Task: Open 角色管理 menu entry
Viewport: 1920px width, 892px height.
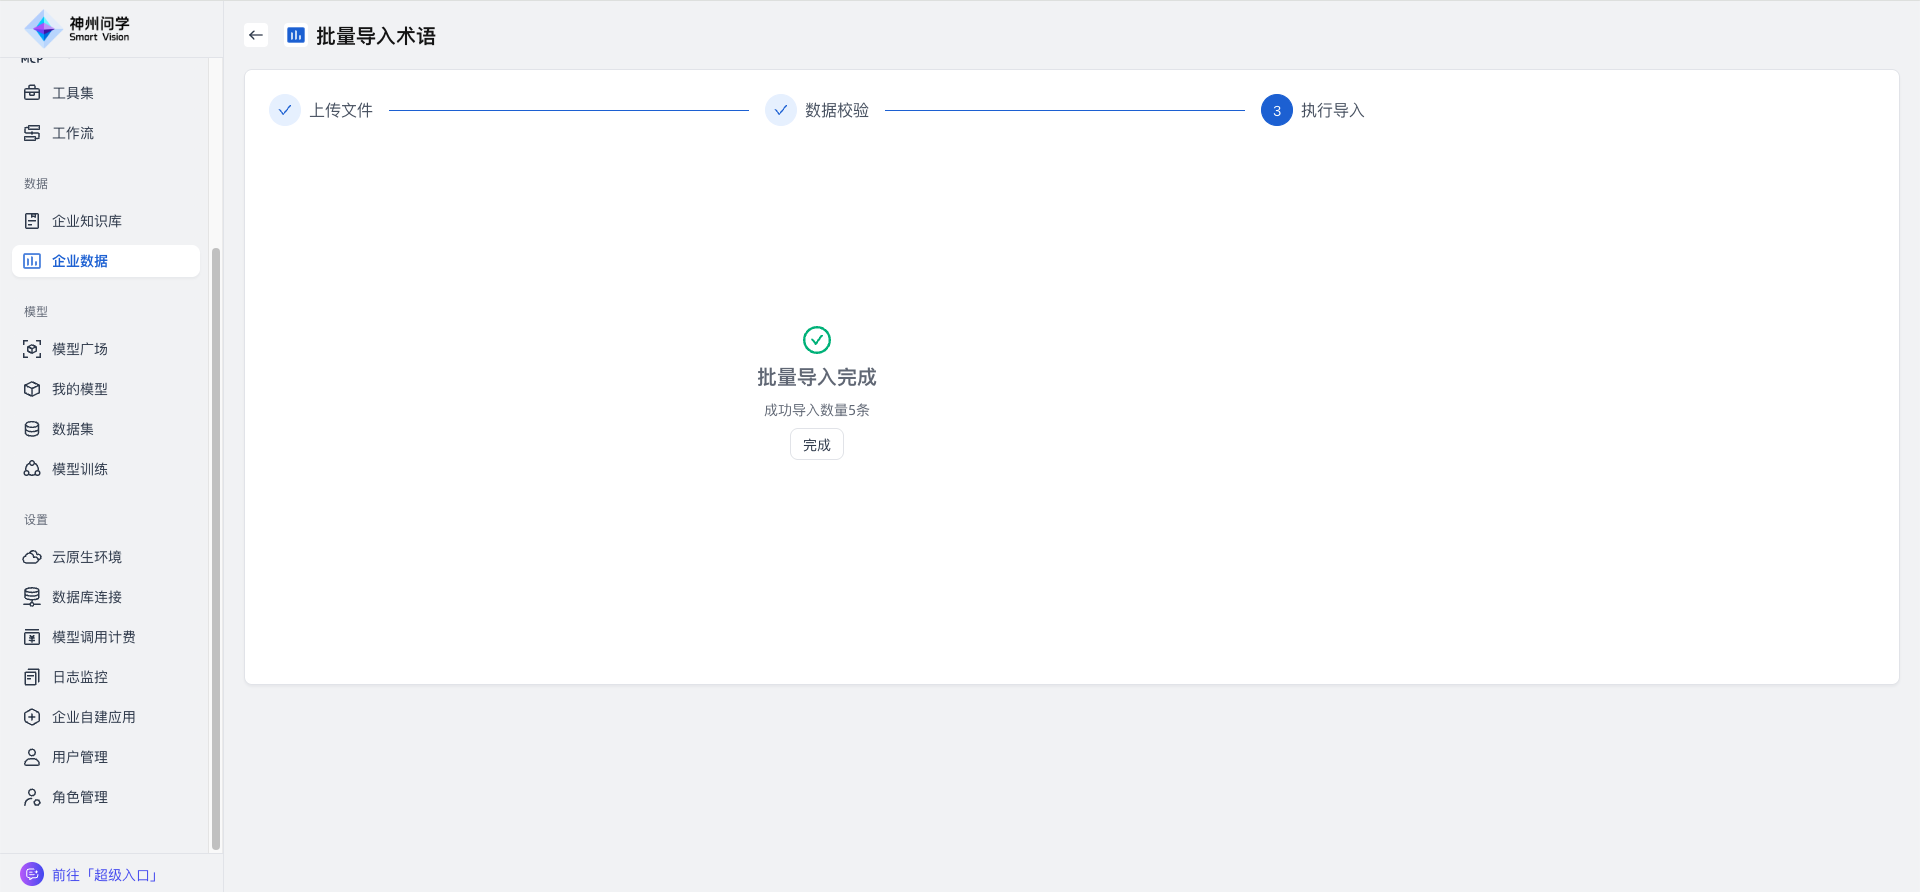Action: pos(80,797)
